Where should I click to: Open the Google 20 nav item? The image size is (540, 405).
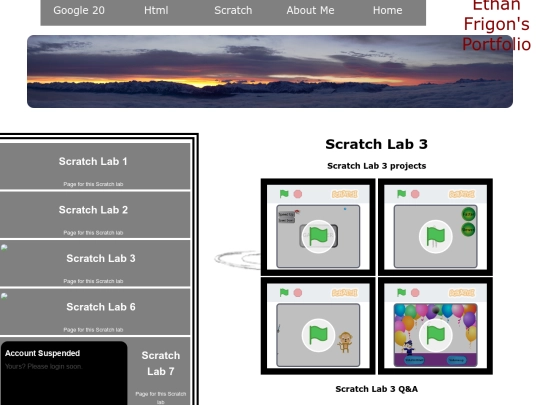(79, 10)
